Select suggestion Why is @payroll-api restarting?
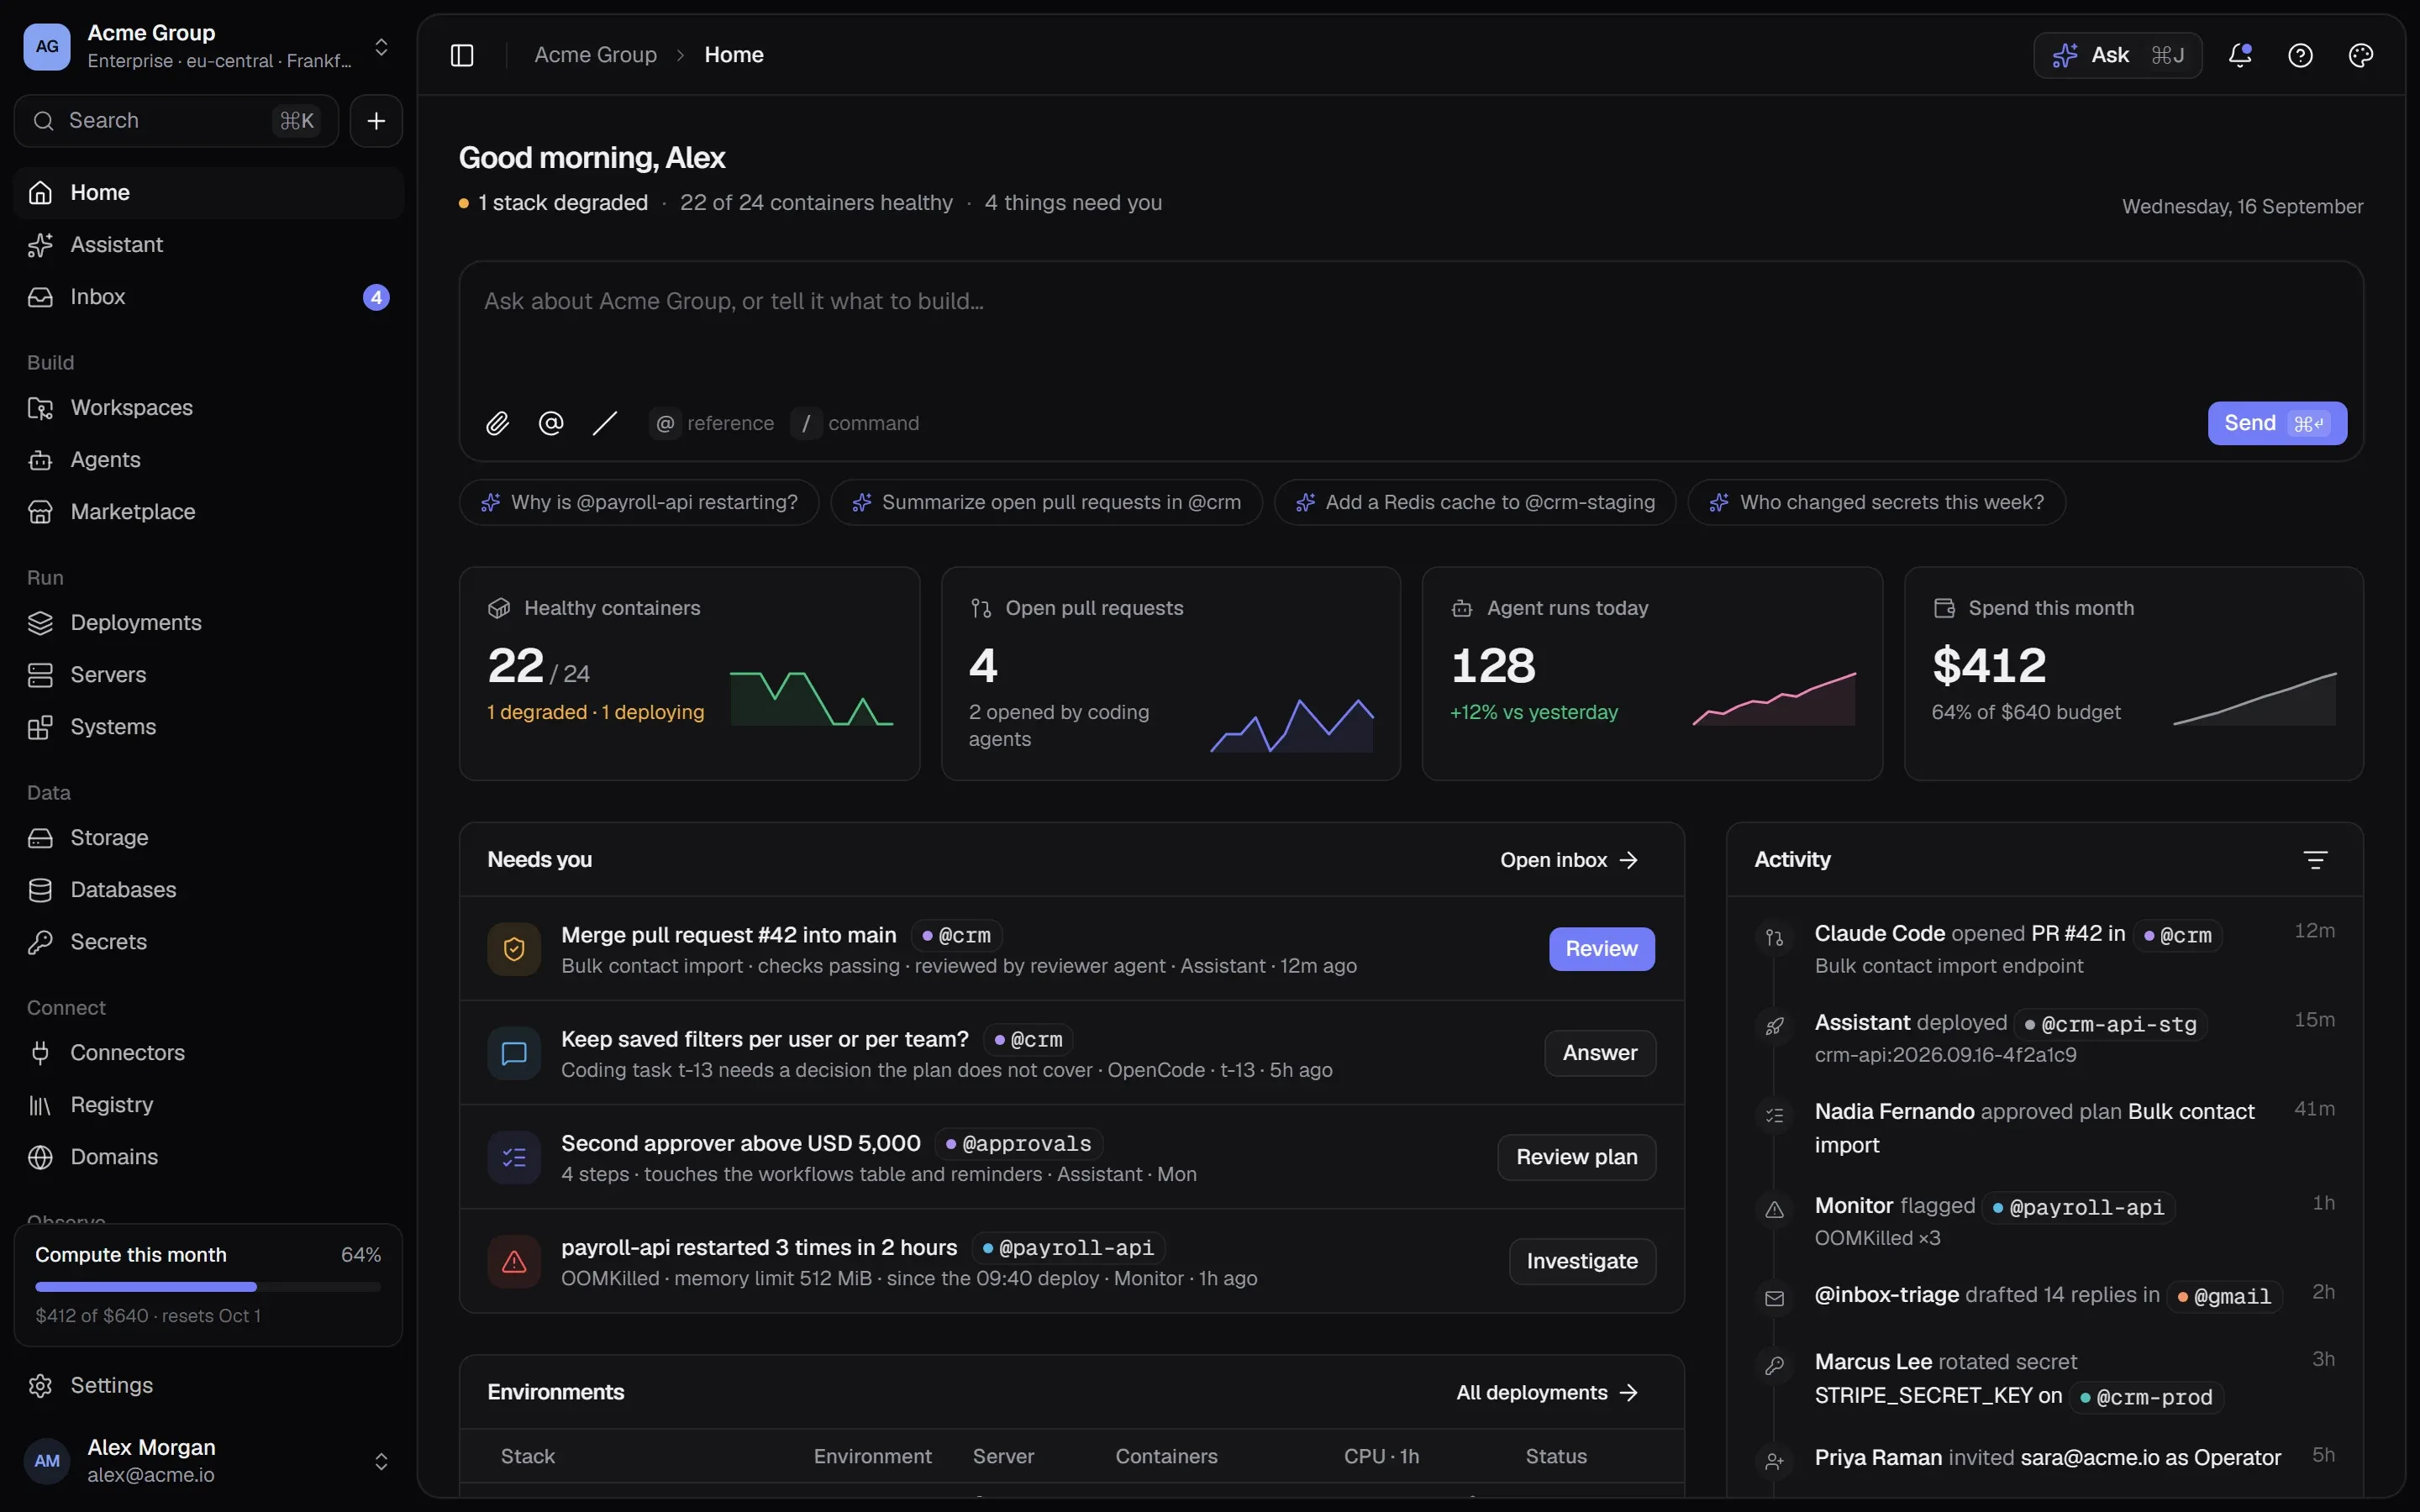 pos(639,503)
